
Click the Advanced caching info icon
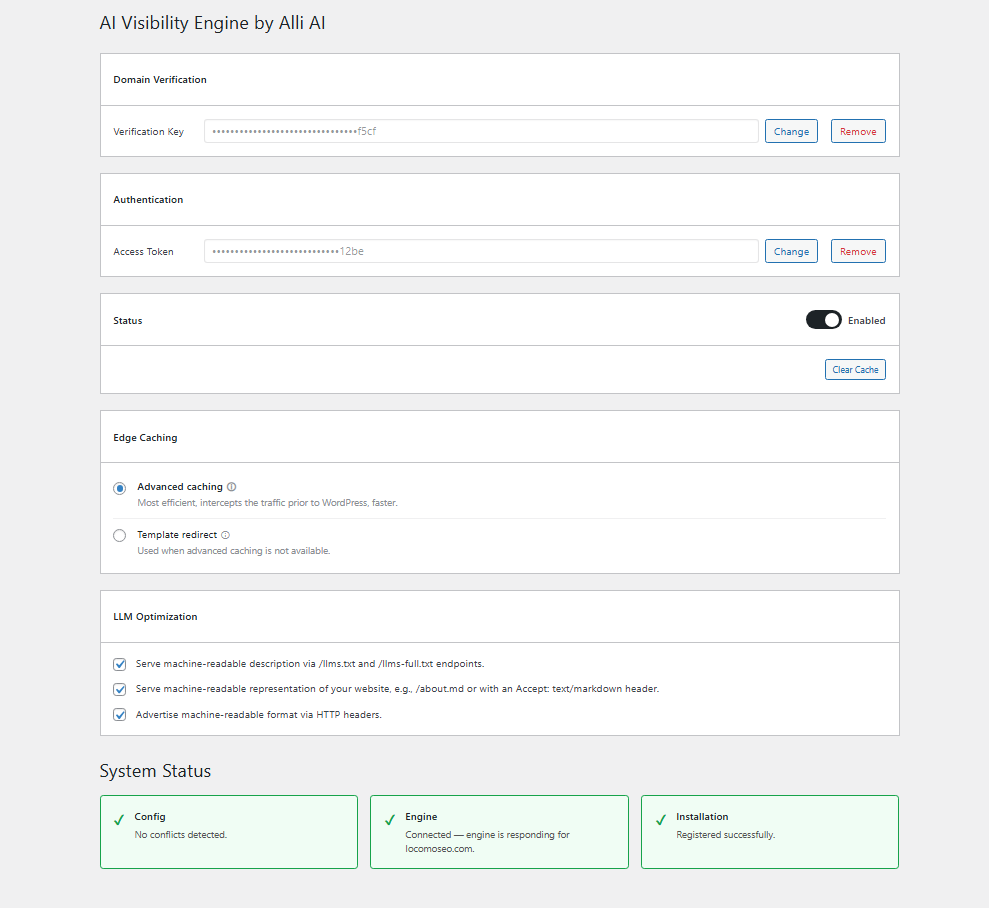coord(231,487)
